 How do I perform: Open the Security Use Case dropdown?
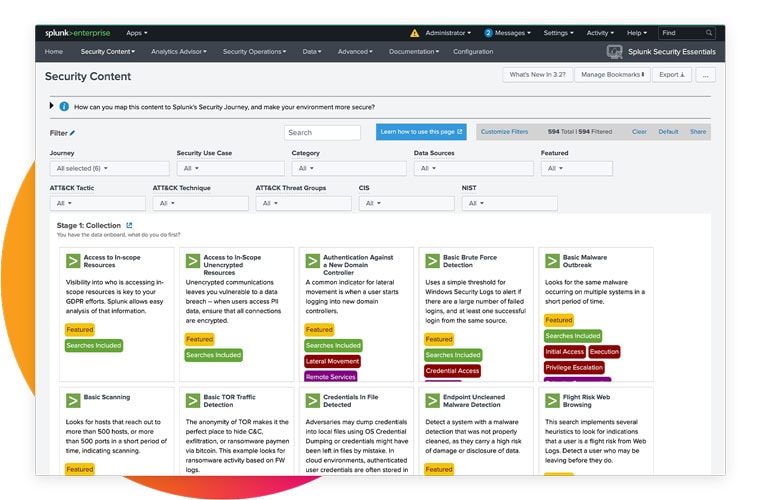click(x=230, y=169)
